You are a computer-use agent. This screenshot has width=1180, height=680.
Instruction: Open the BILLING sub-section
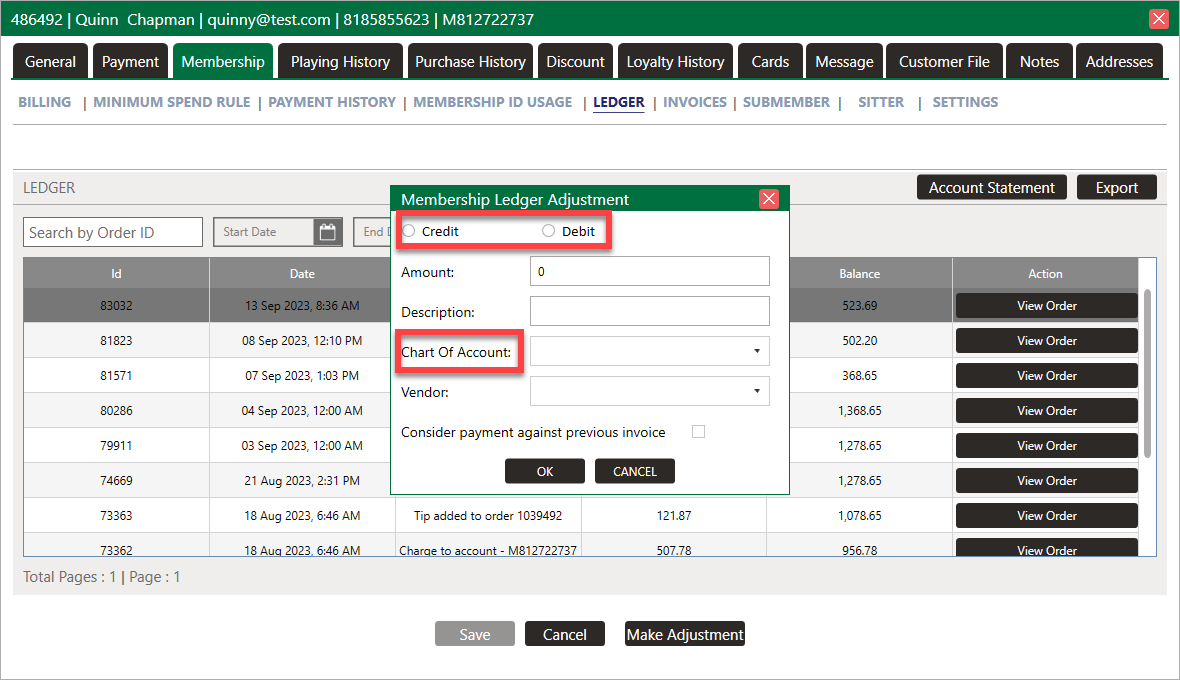click(x=44, y=102)
